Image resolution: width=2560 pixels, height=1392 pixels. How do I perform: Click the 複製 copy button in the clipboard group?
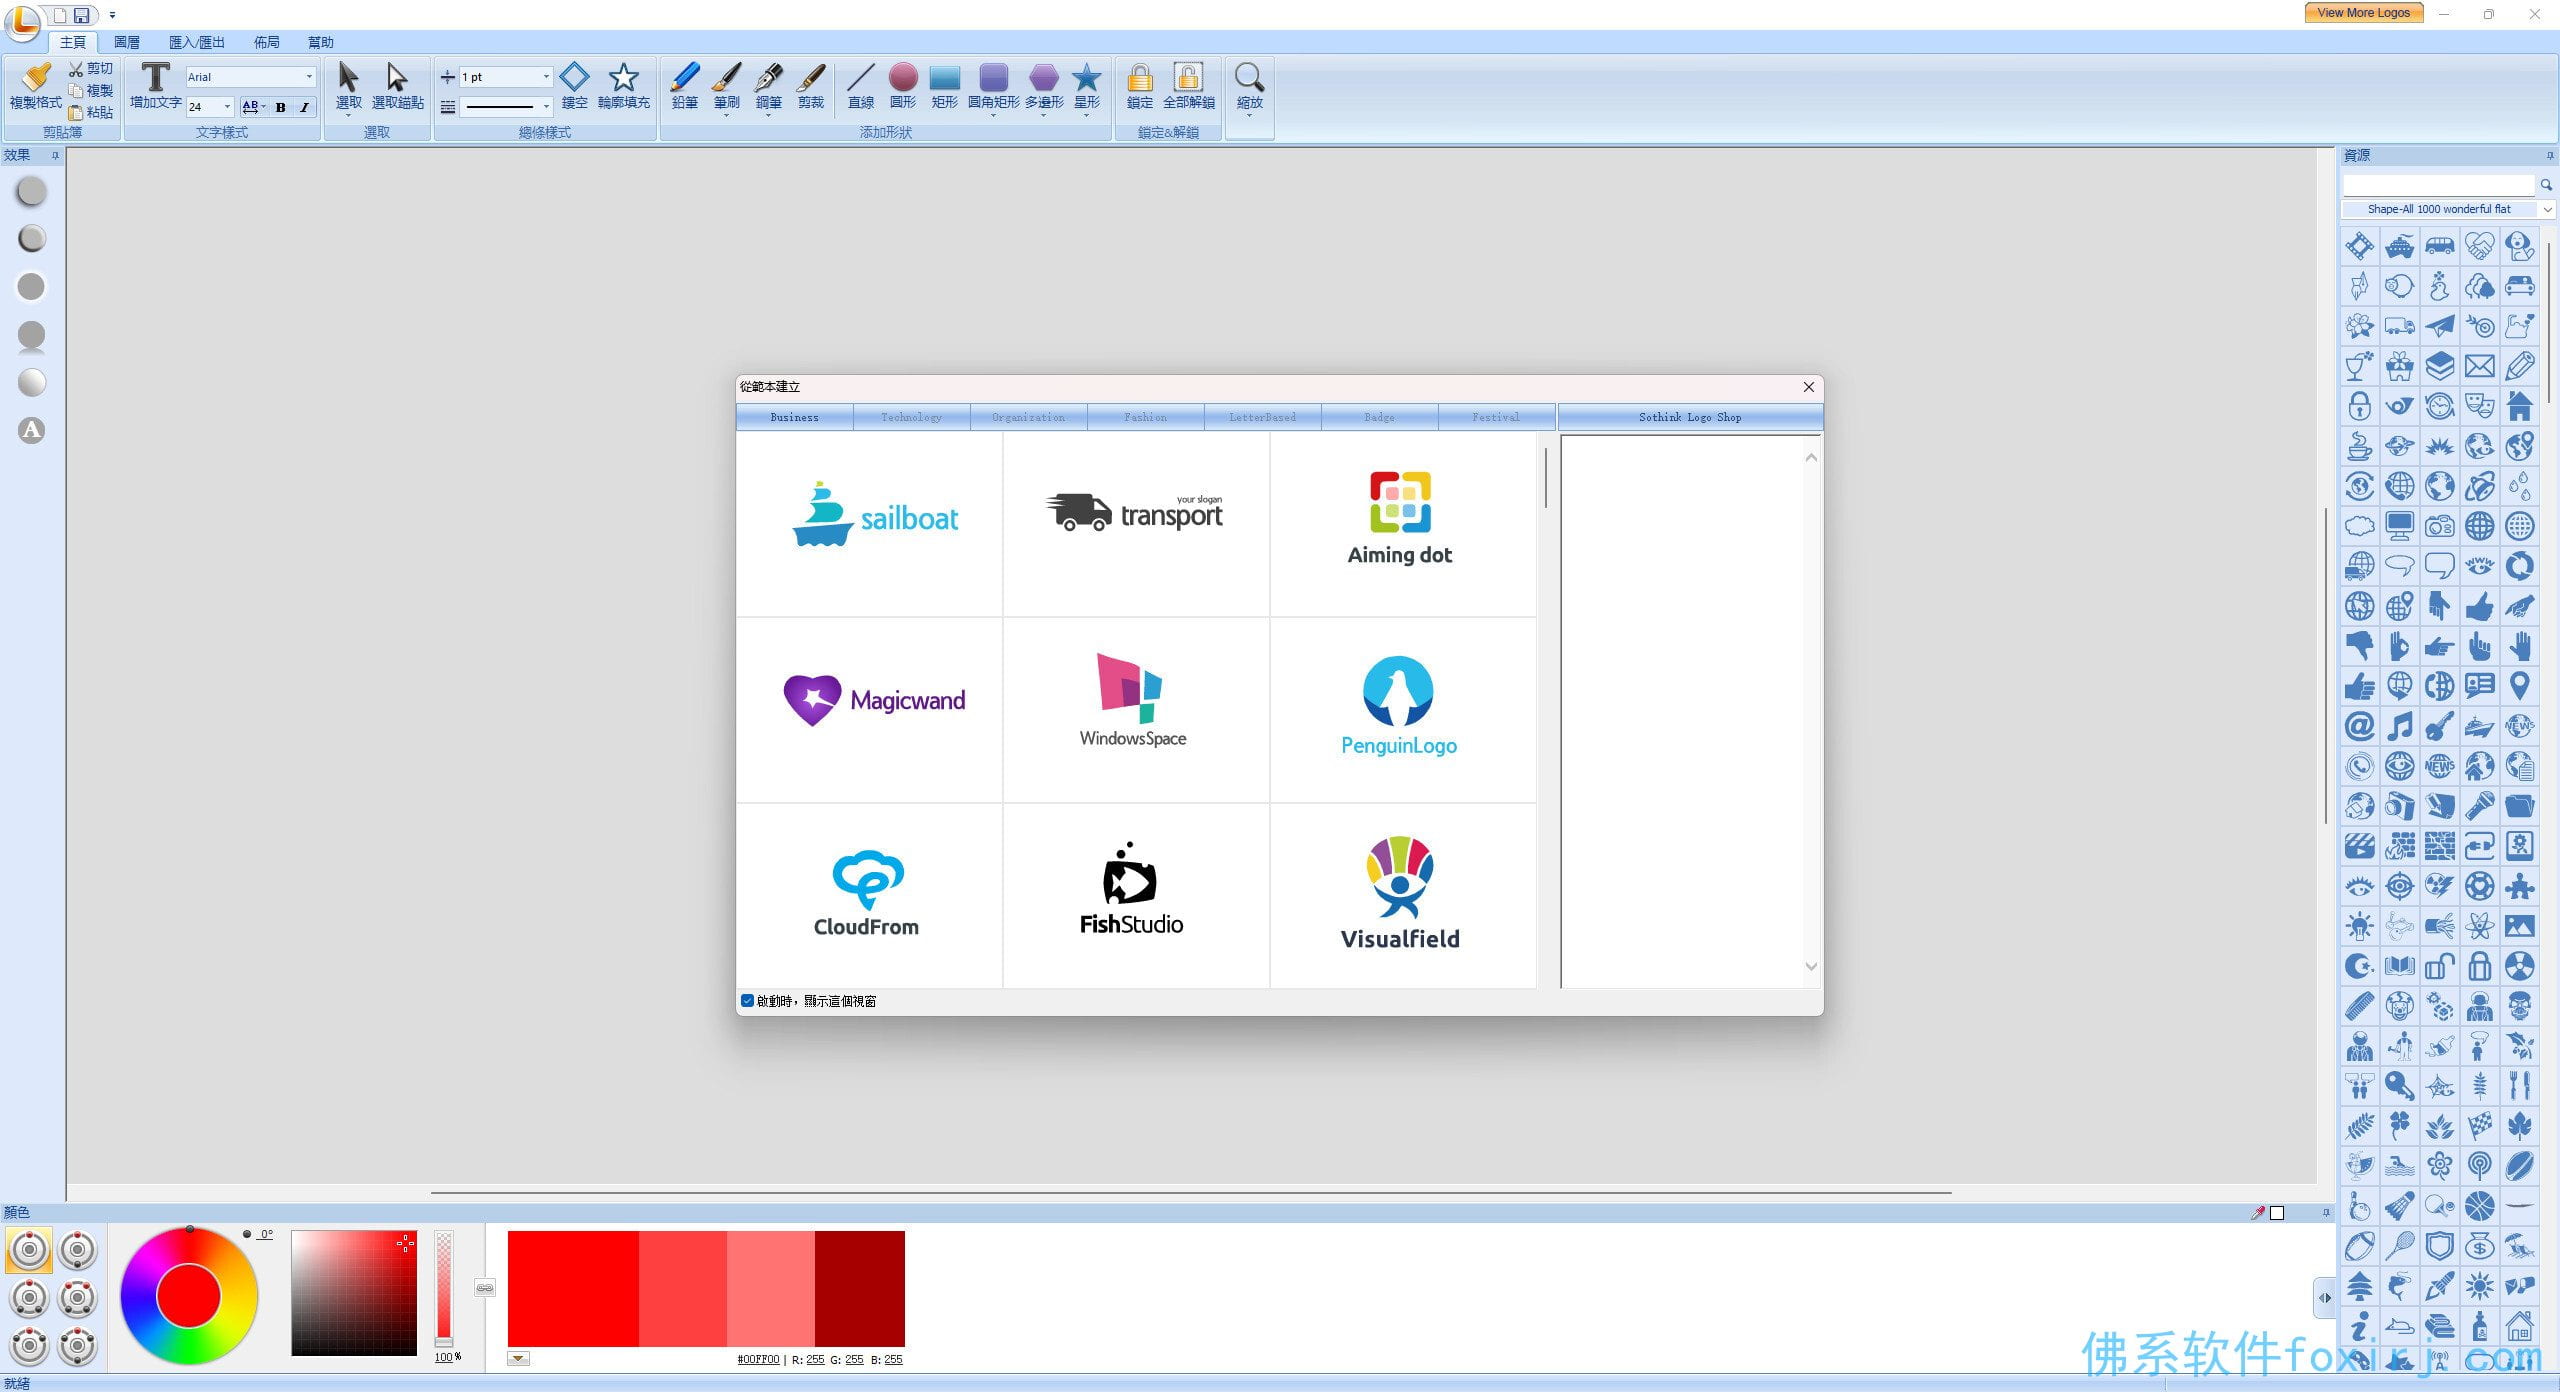click(90, 91)
